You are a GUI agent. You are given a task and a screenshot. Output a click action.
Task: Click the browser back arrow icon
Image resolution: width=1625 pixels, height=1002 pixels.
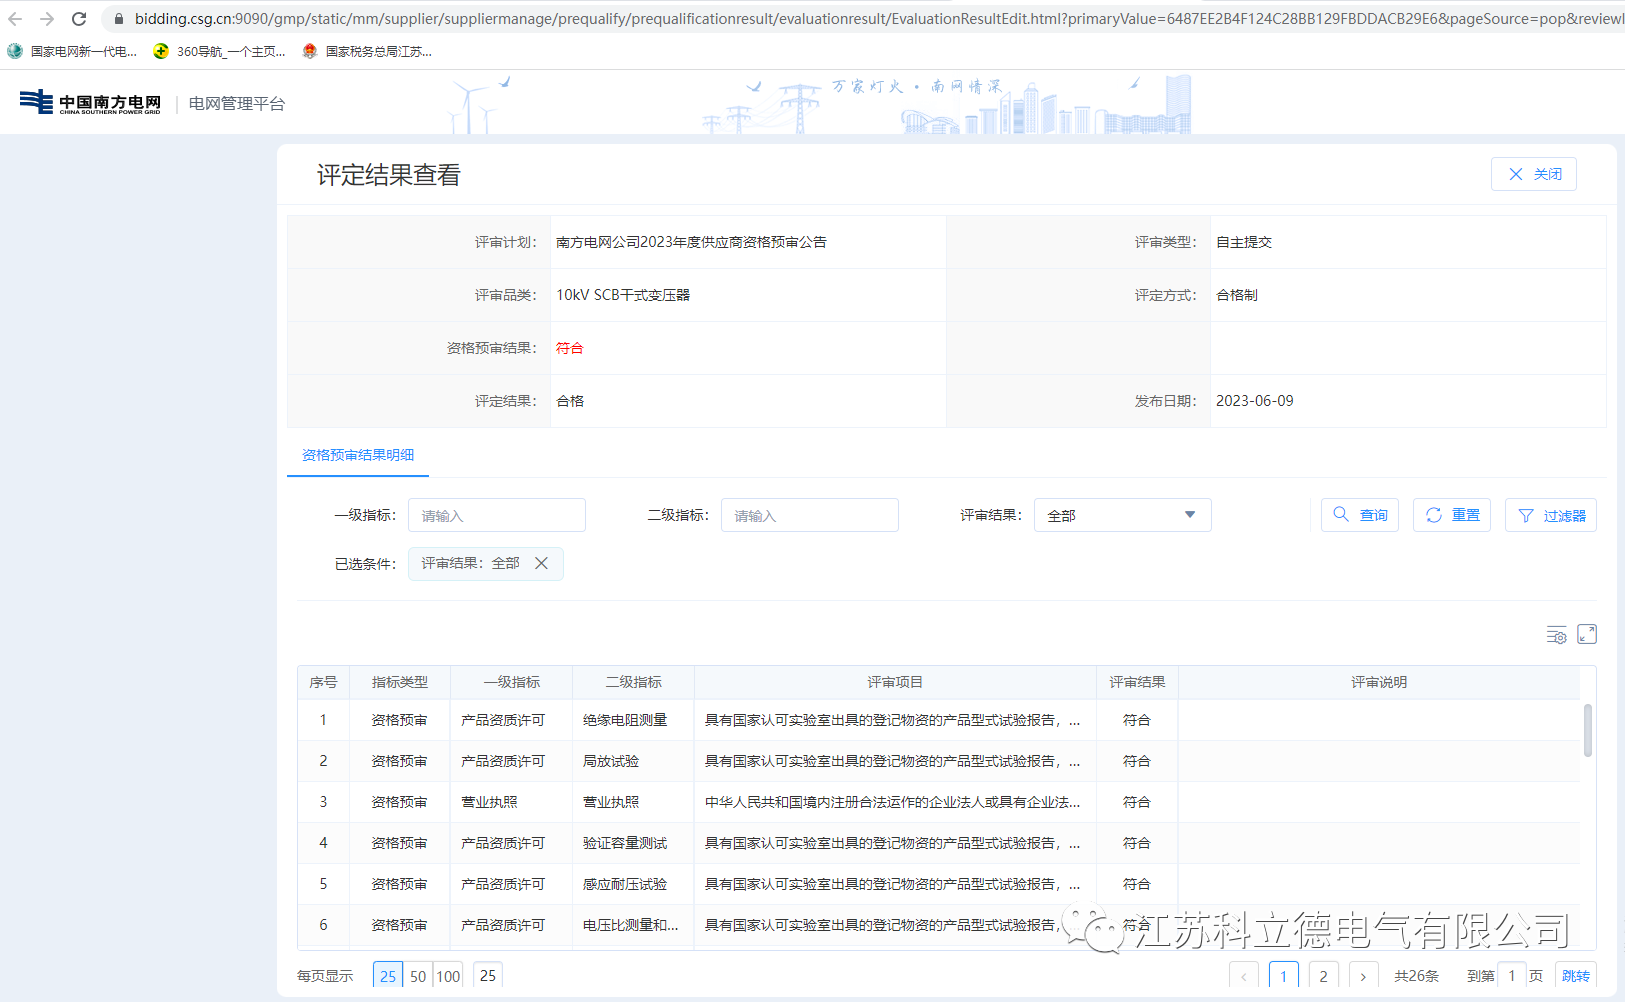pyautogui.click(x=16, y=17)
